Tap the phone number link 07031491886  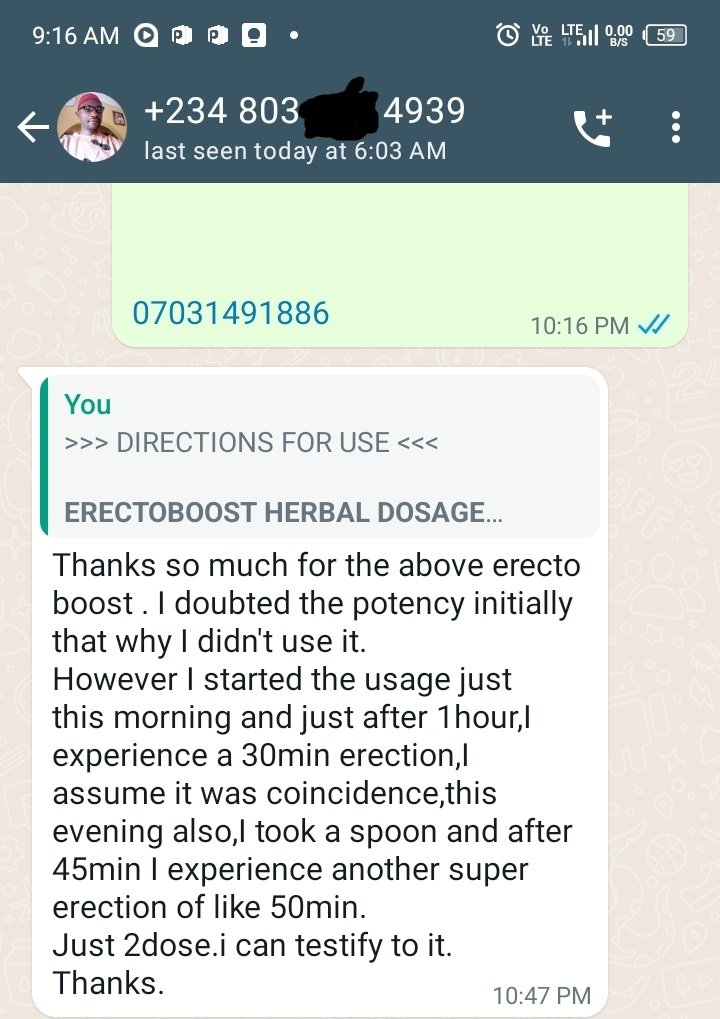tap(231, 313)
